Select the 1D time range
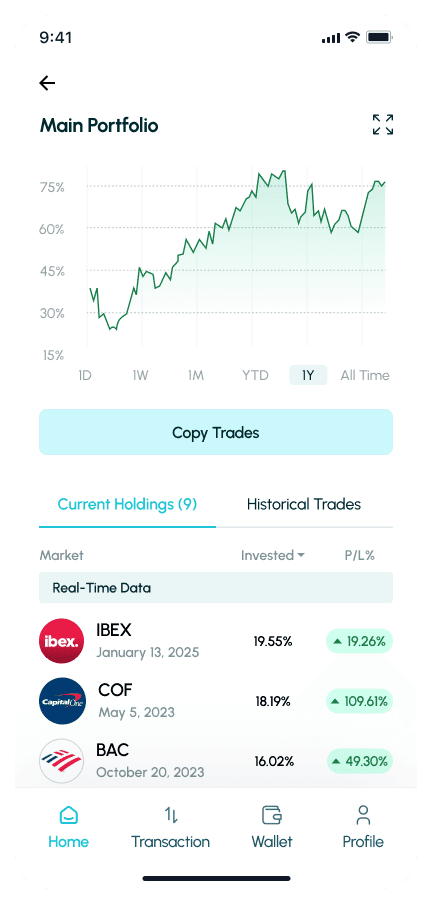 pos(85,375)
